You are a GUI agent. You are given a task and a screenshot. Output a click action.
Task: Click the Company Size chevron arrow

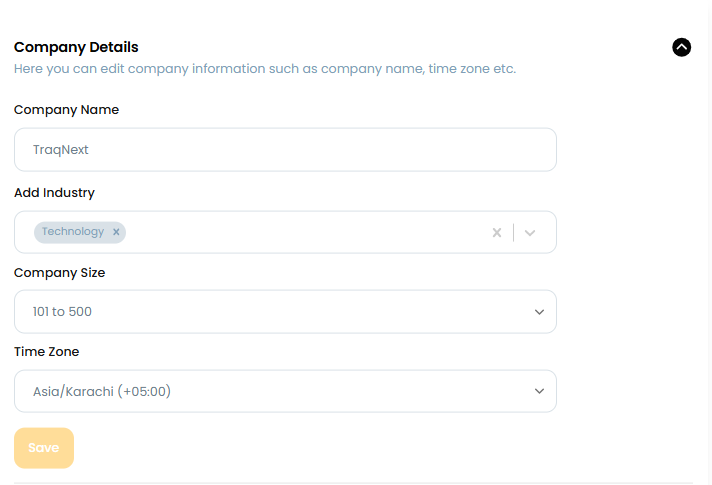coord(539,312)
